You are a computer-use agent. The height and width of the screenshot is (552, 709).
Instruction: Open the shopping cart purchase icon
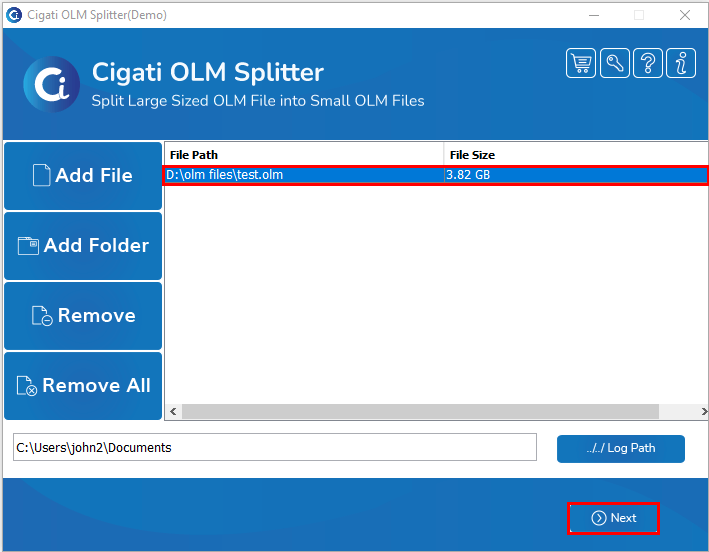[581, 63]
